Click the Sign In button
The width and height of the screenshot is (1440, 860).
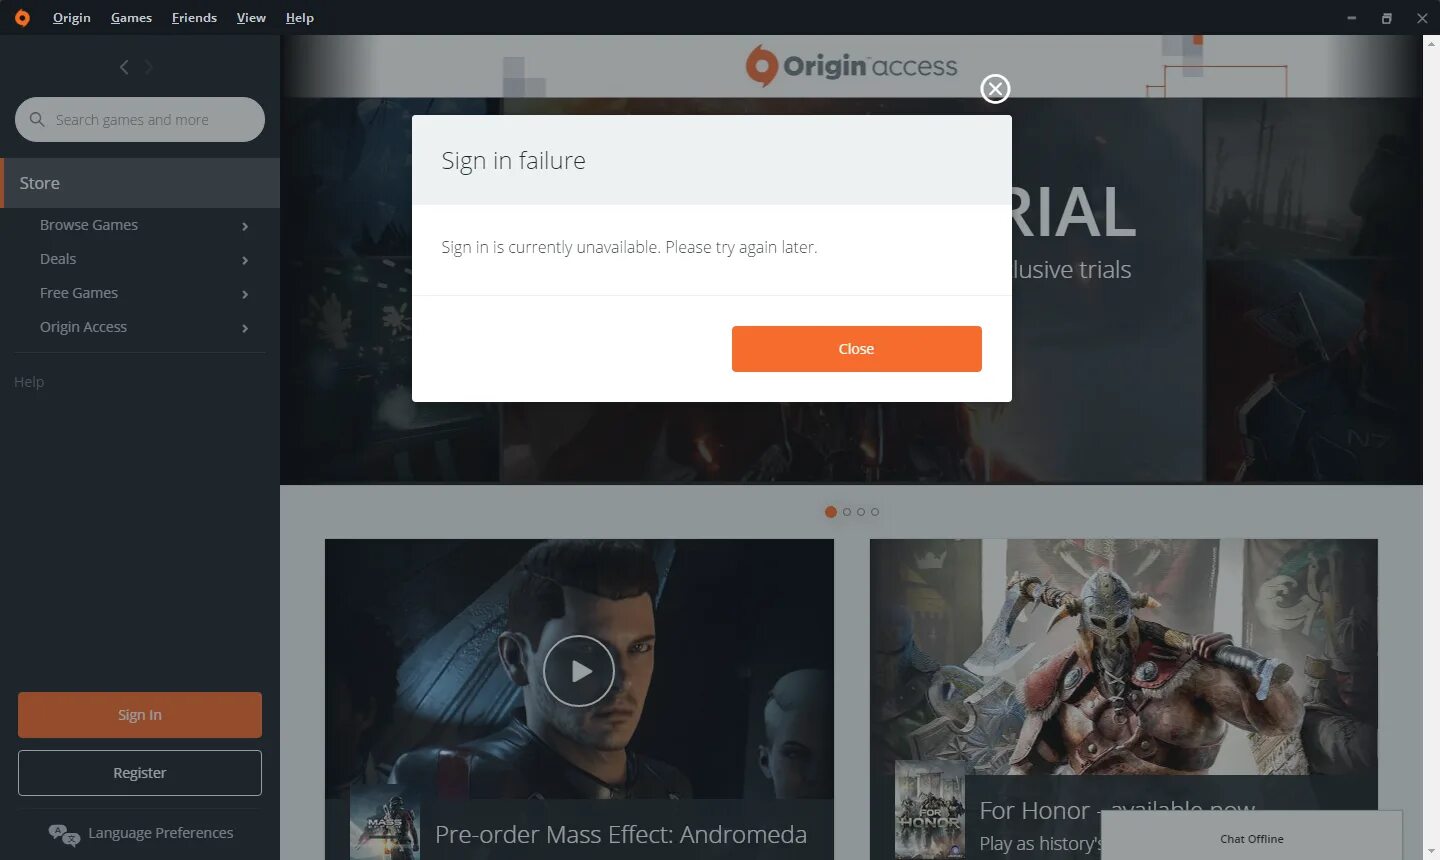click(x=140, y=715)
